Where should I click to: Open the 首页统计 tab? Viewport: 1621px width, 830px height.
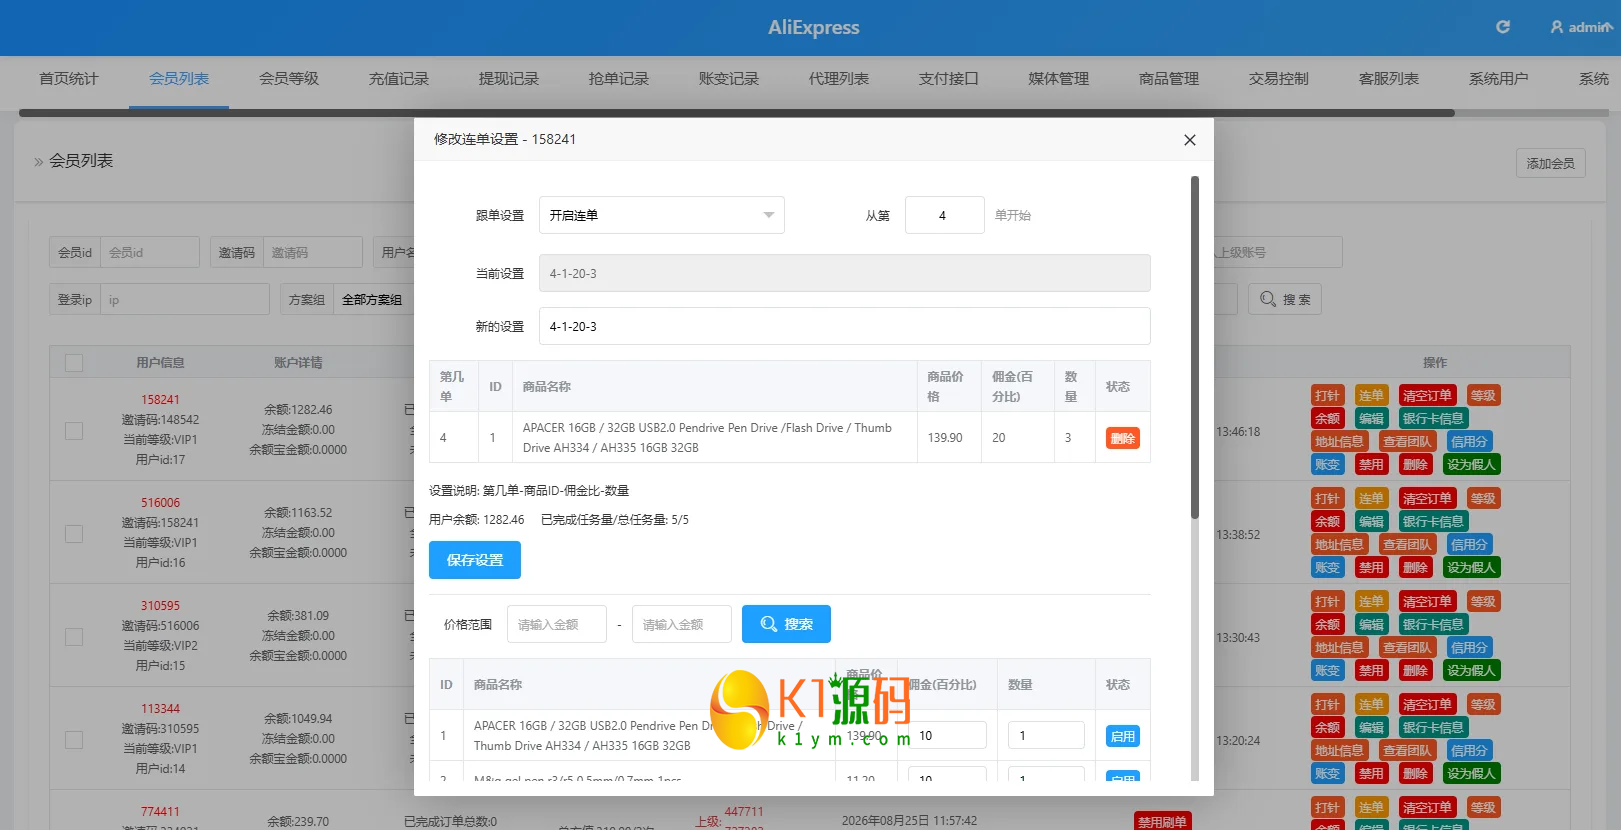coord(69,79)
